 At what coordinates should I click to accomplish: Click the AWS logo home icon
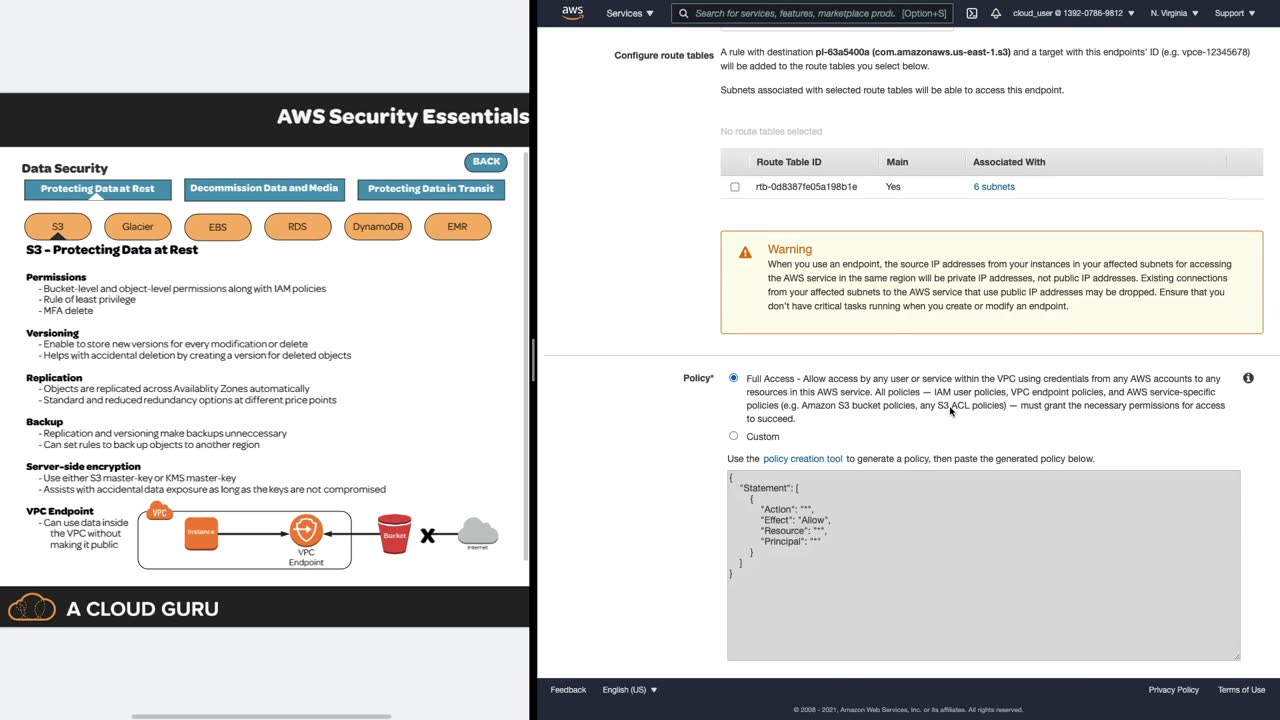572,13
